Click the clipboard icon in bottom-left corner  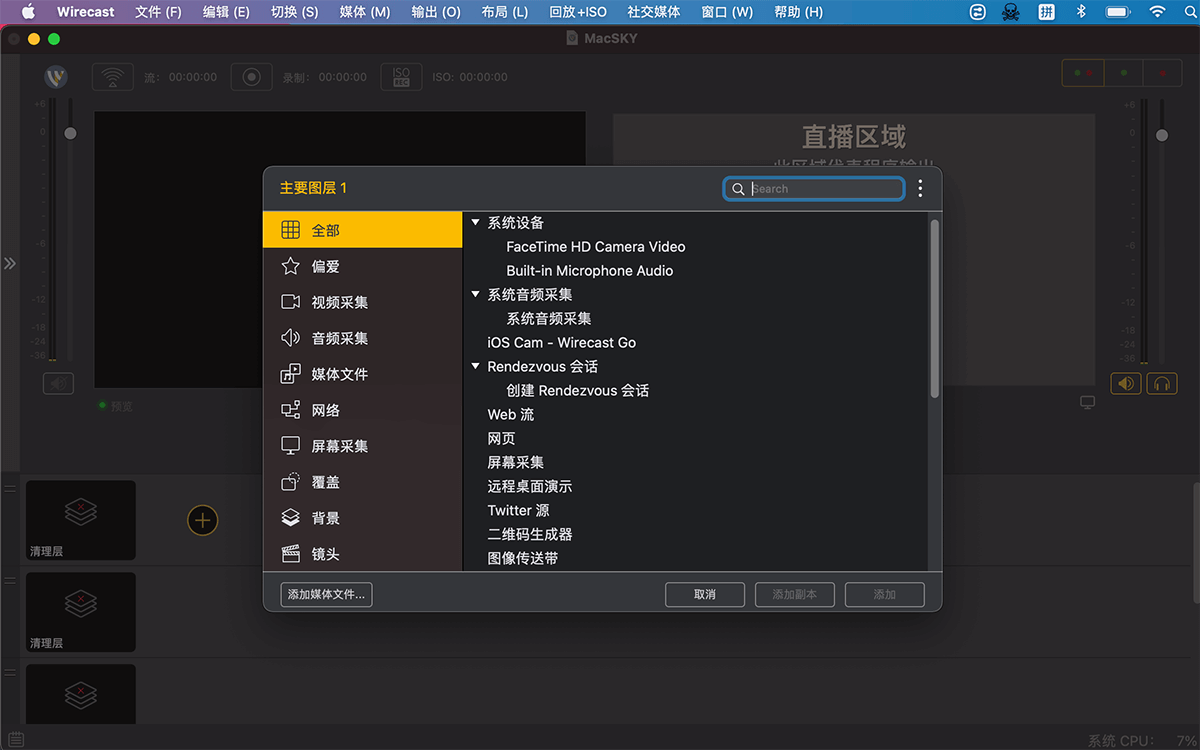click(16, 739)
